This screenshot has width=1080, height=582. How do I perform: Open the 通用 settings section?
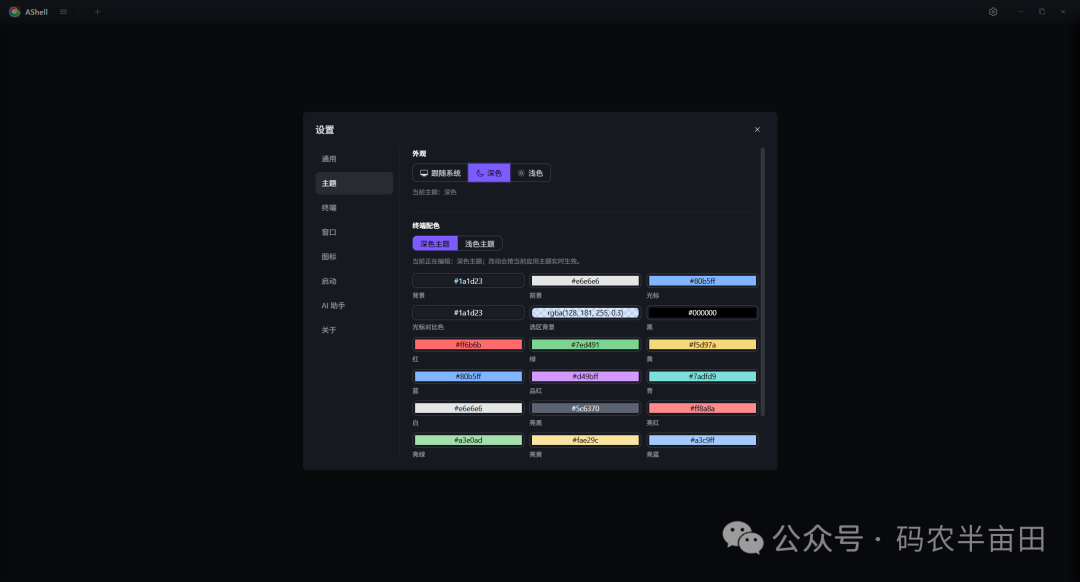click(x=354, y=158)
